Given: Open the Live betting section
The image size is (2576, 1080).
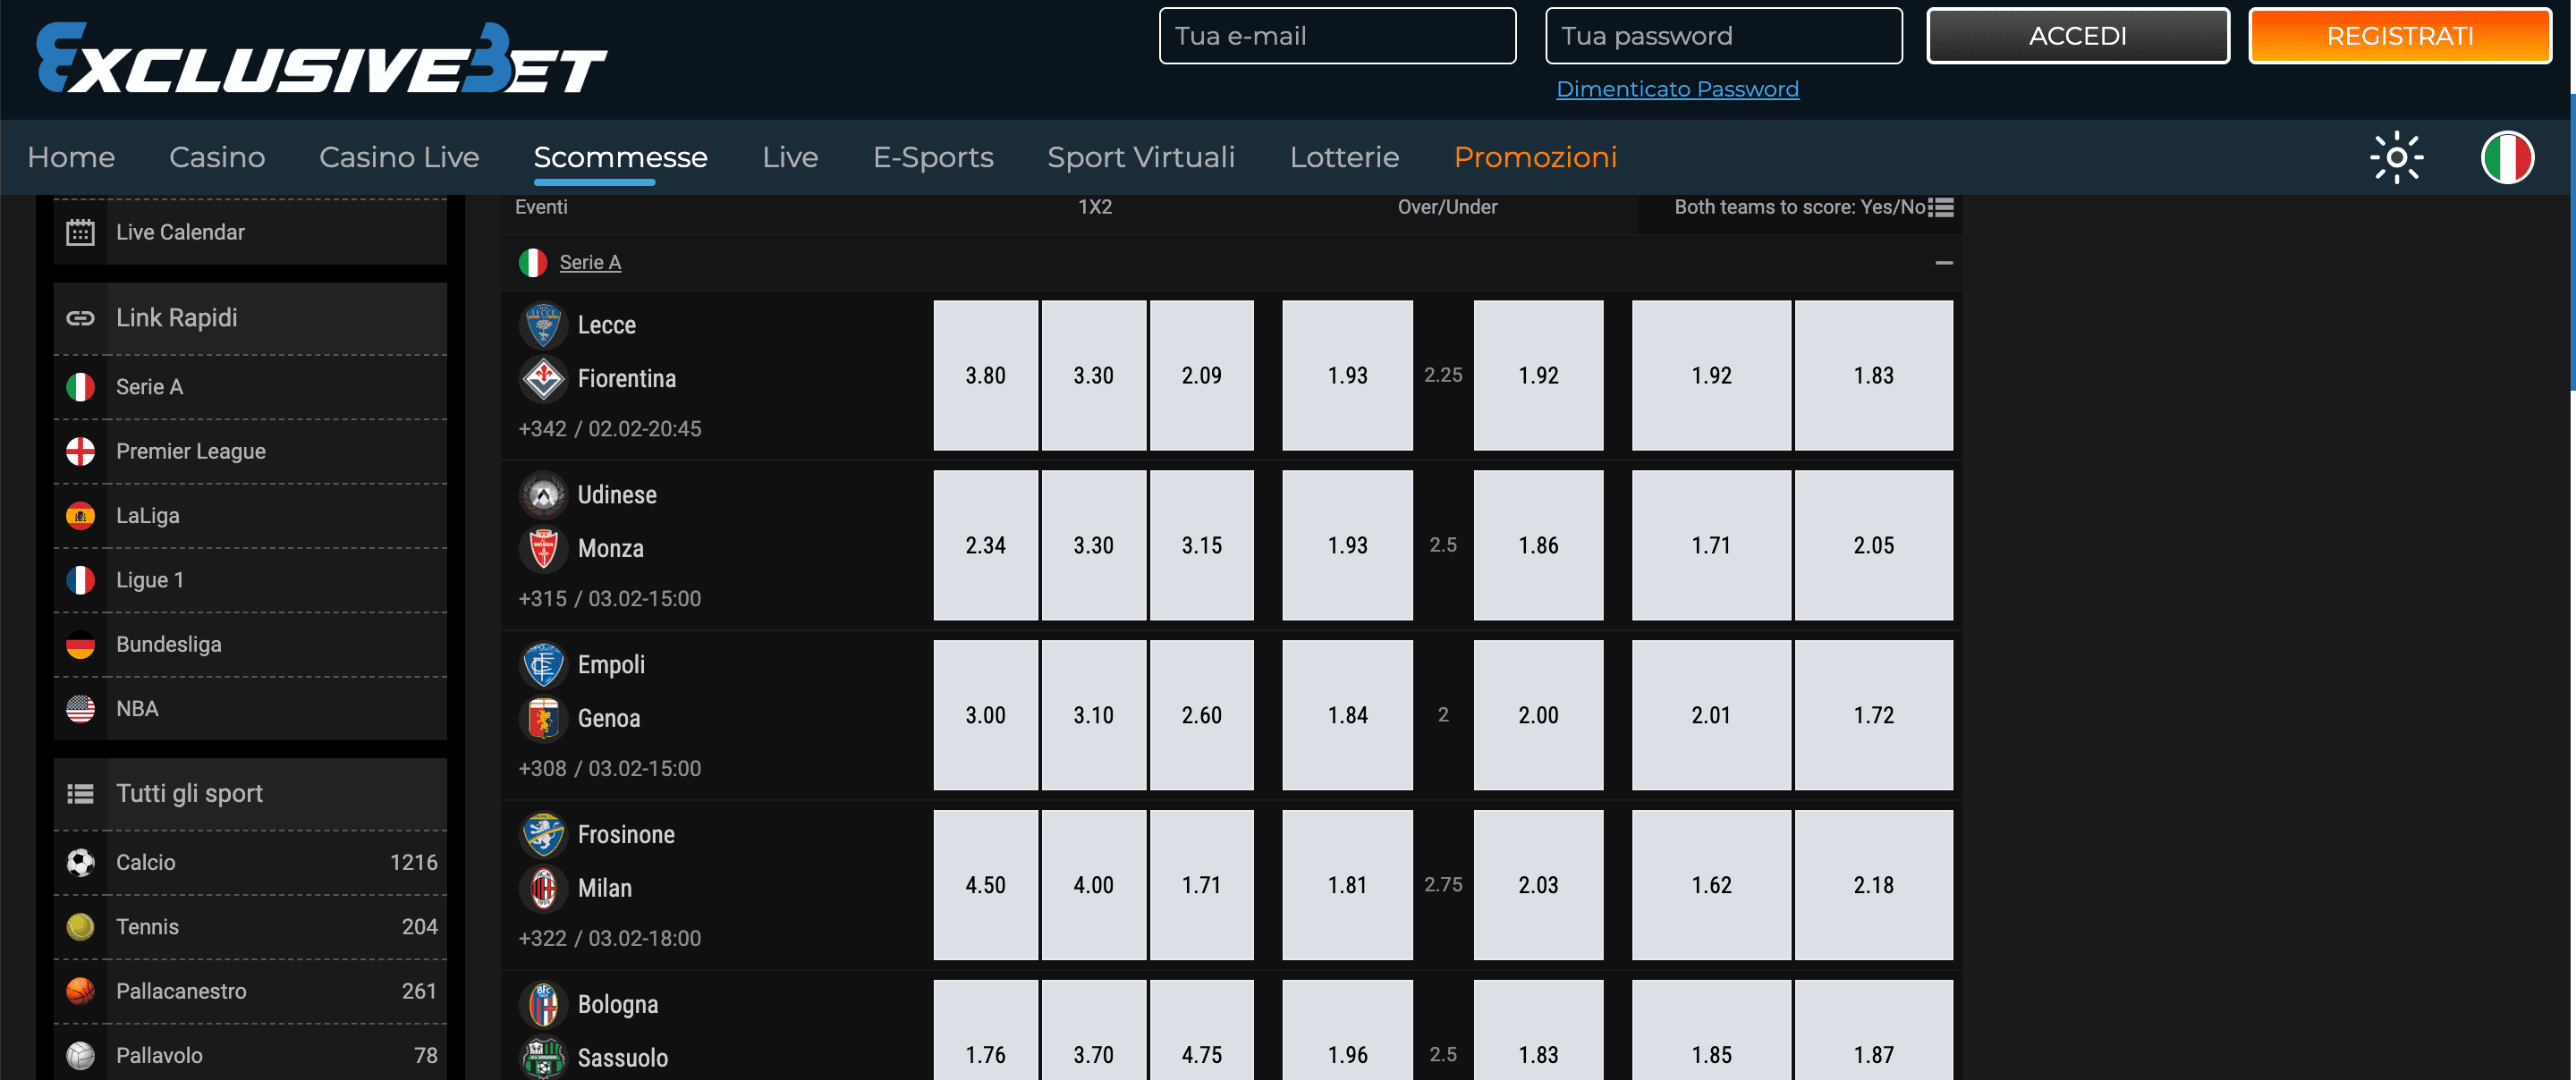Looking at the screenshot, I should coord(790,157).
